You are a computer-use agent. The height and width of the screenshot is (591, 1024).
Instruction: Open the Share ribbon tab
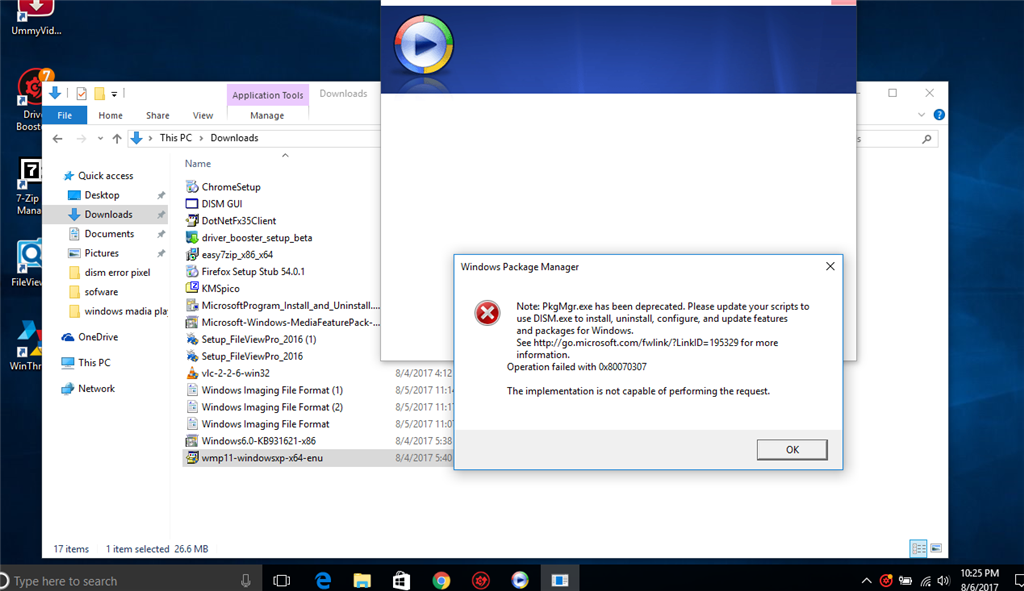(157, 116)
